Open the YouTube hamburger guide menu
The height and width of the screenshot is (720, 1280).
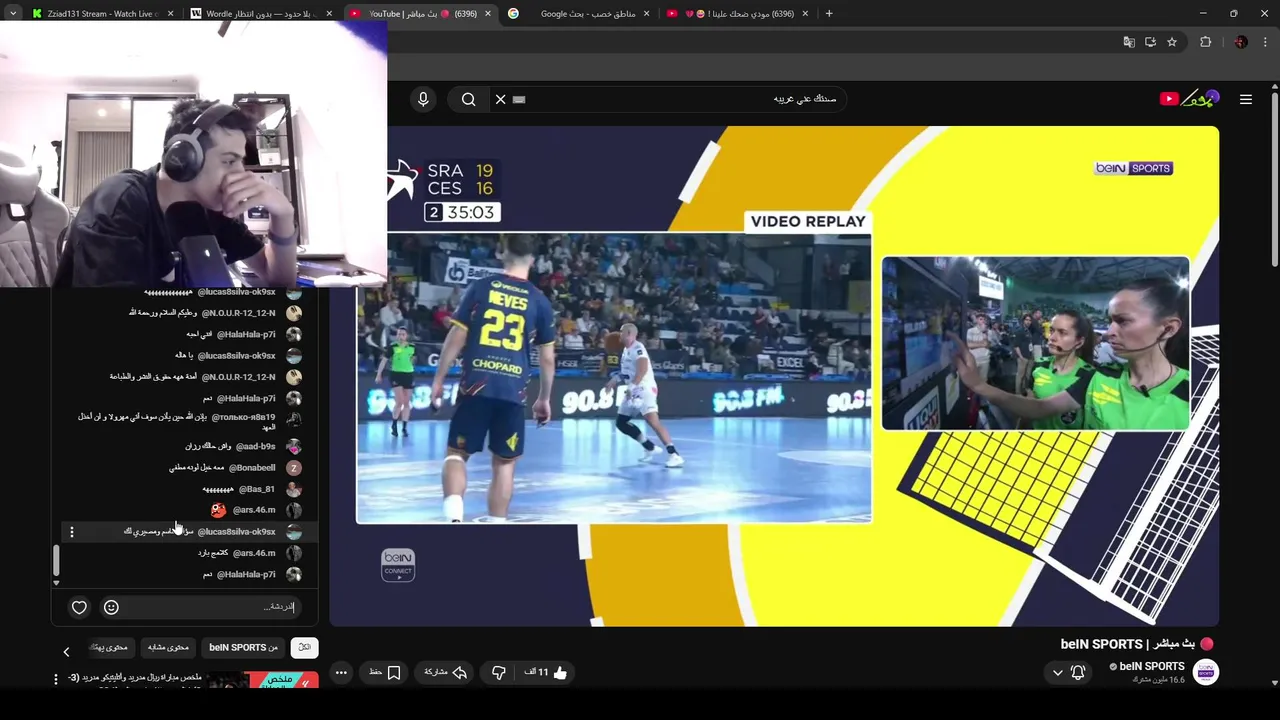click(x=1246, y=99)
